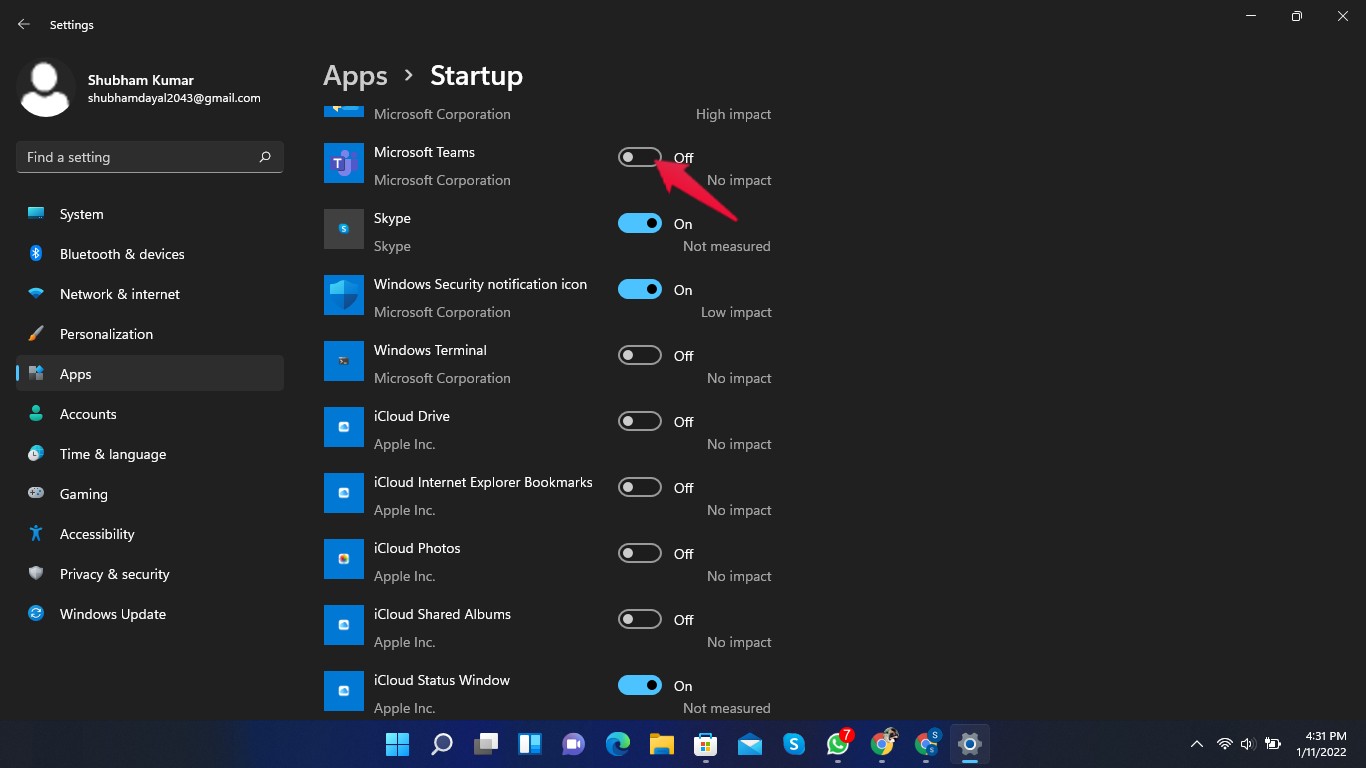Open Microsoft Edge from the taskbar

point(618,744)
